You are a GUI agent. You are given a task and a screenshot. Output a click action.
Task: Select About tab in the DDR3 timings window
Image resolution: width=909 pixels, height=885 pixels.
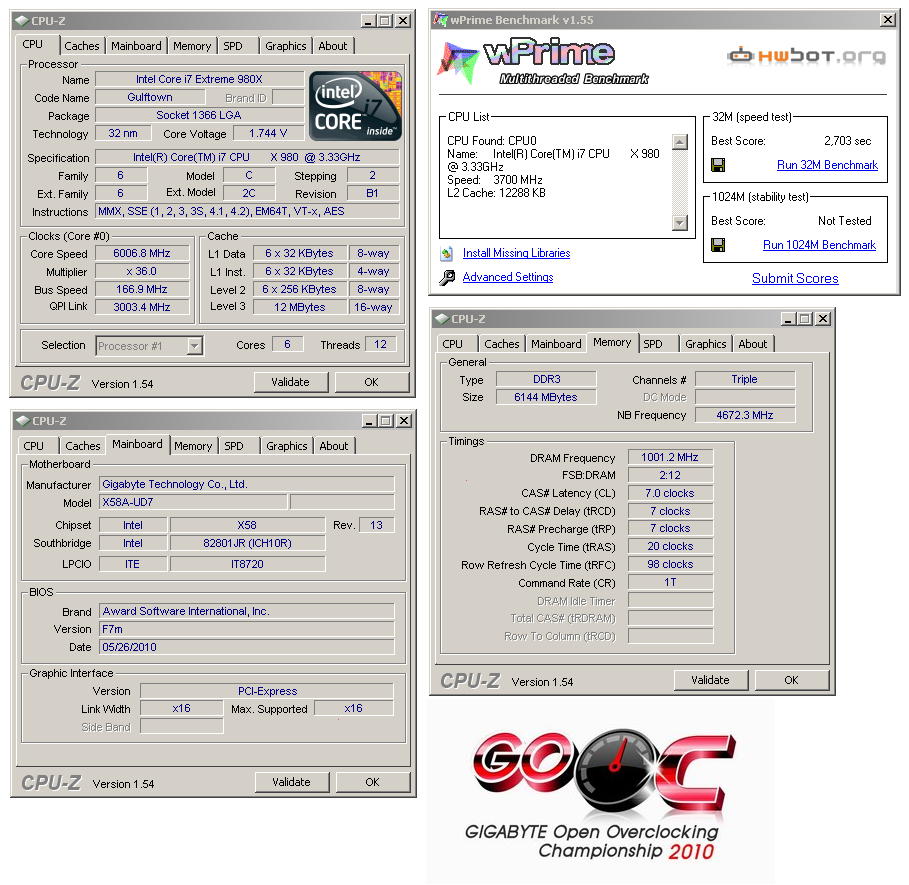(753, 344)
